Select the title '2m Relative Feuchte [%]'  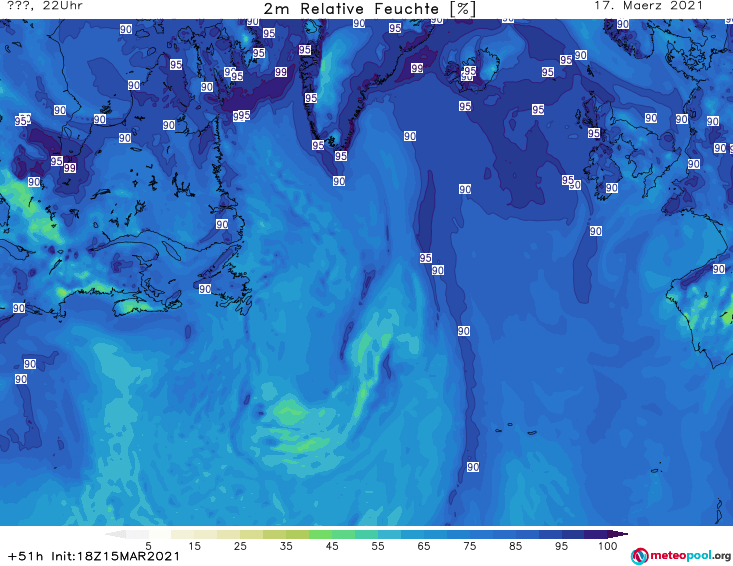369,9
